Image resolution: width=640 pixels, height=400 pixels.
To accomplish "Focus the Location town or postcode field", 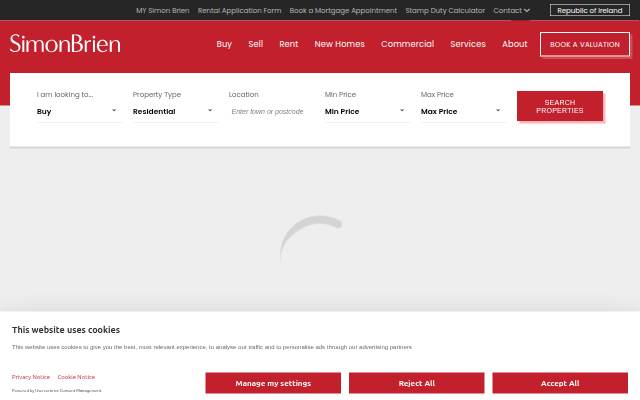I will click(269, 111).
